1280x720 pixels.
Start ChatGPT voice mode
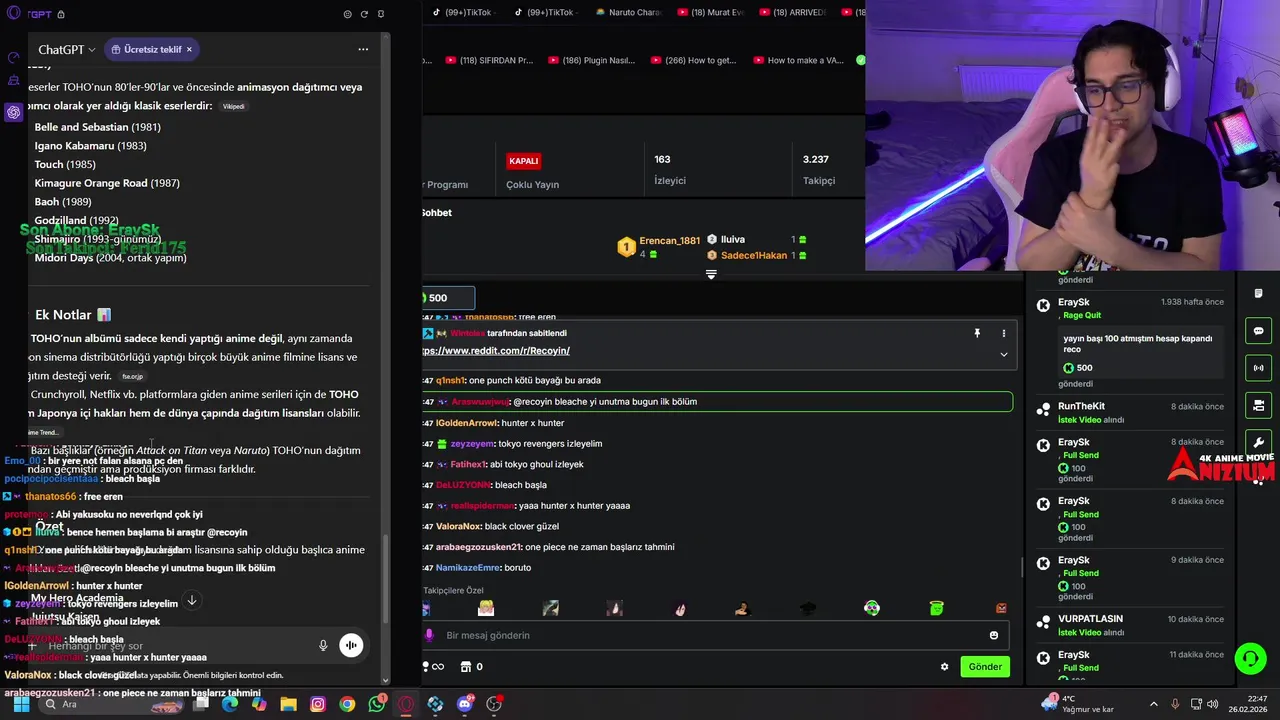(x=351, y=646)
